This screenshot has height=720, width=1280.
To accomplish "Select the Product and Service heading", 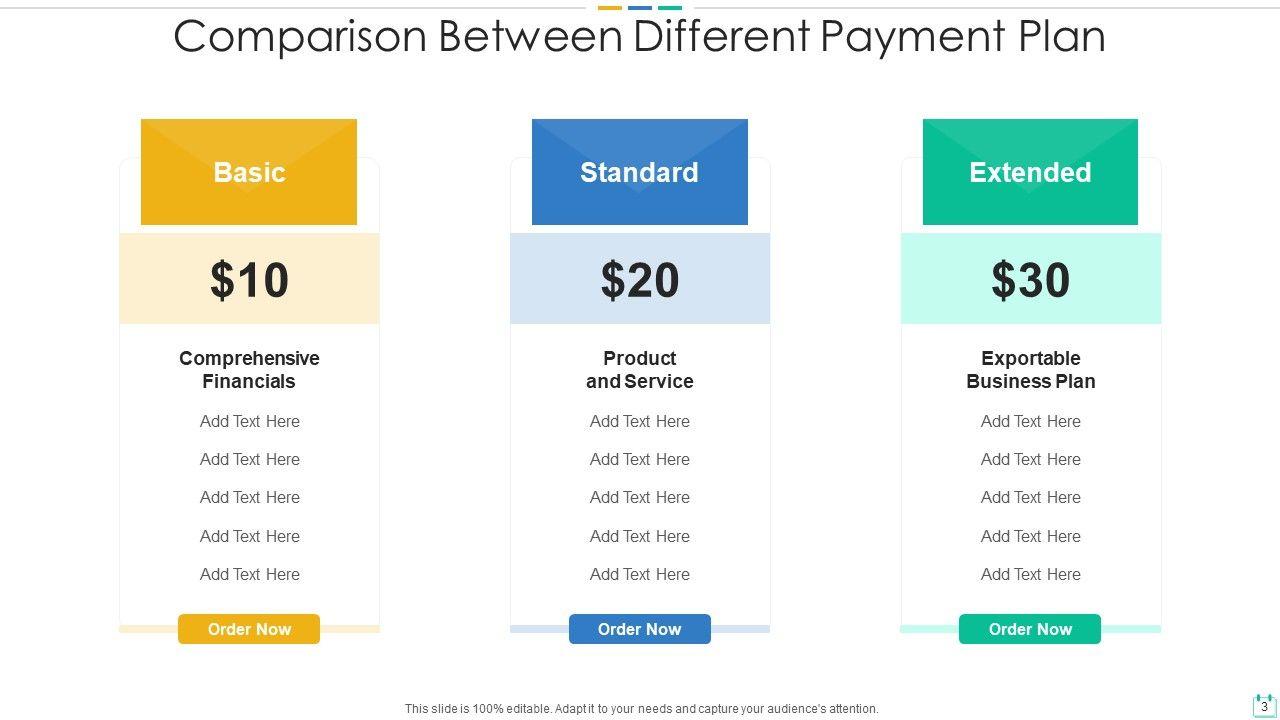I will 640,369.
